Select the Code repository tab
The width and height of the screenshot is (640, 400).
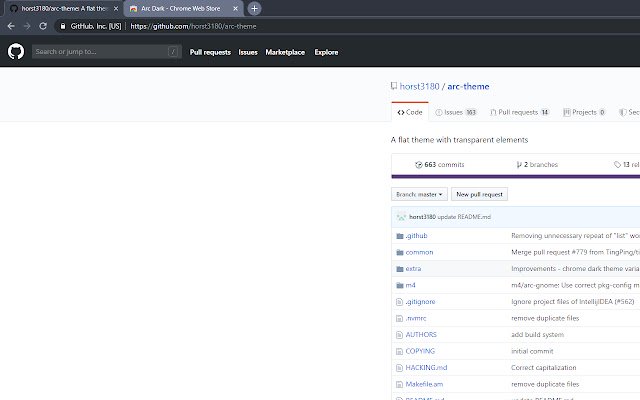coord(410,112)
